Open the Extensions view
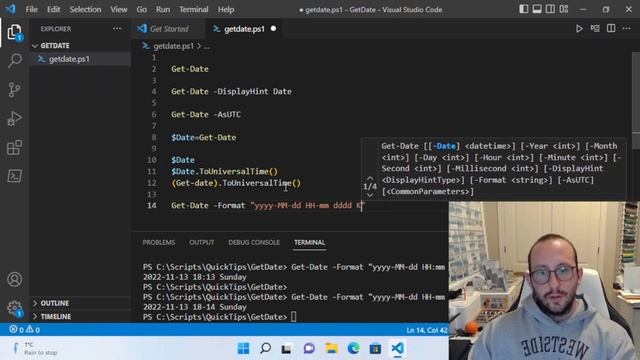640x360 pixels. (14, 147)
